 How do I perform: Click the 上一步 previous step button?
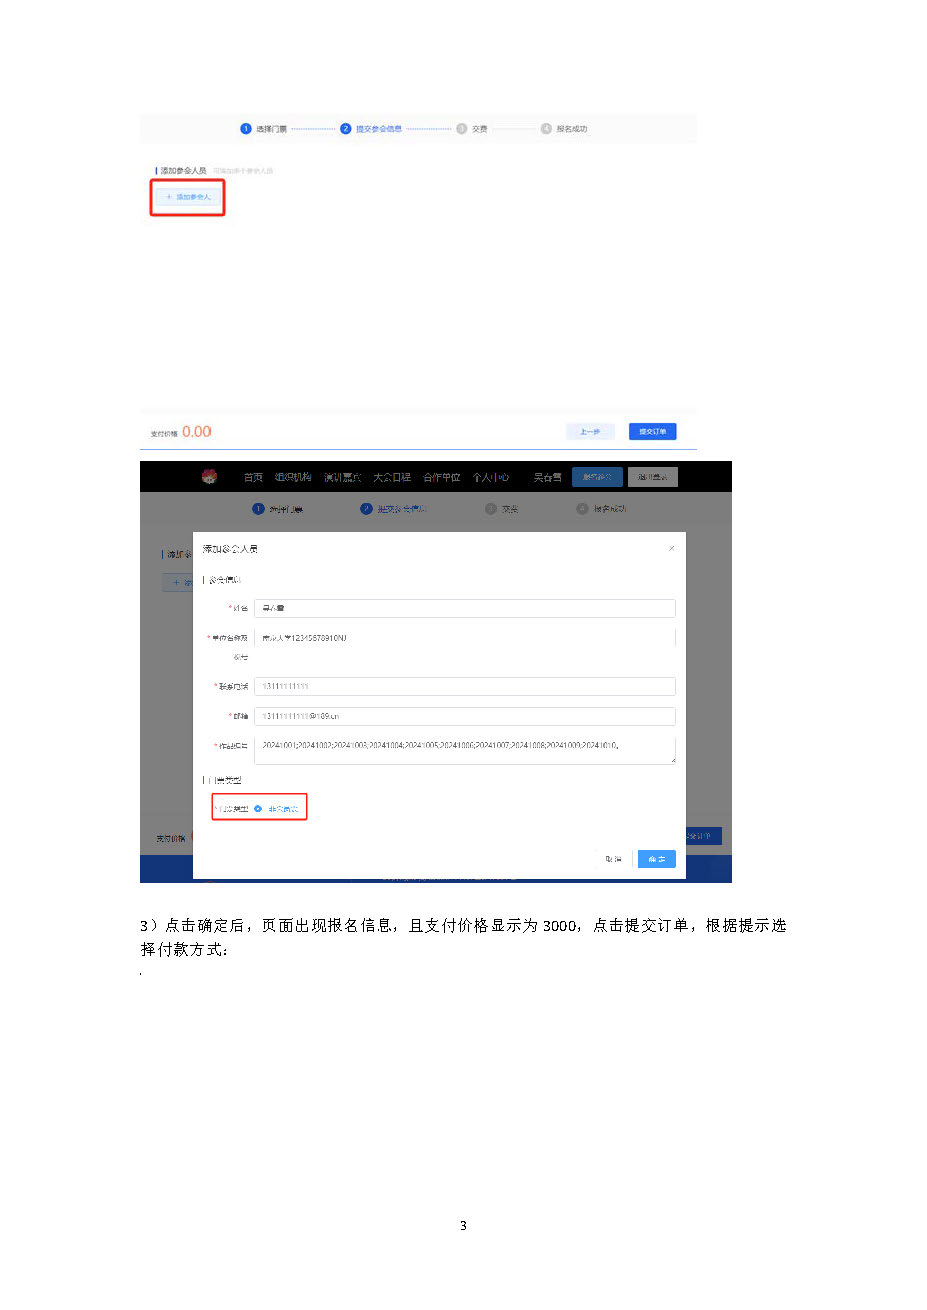[x=590, y=431]
